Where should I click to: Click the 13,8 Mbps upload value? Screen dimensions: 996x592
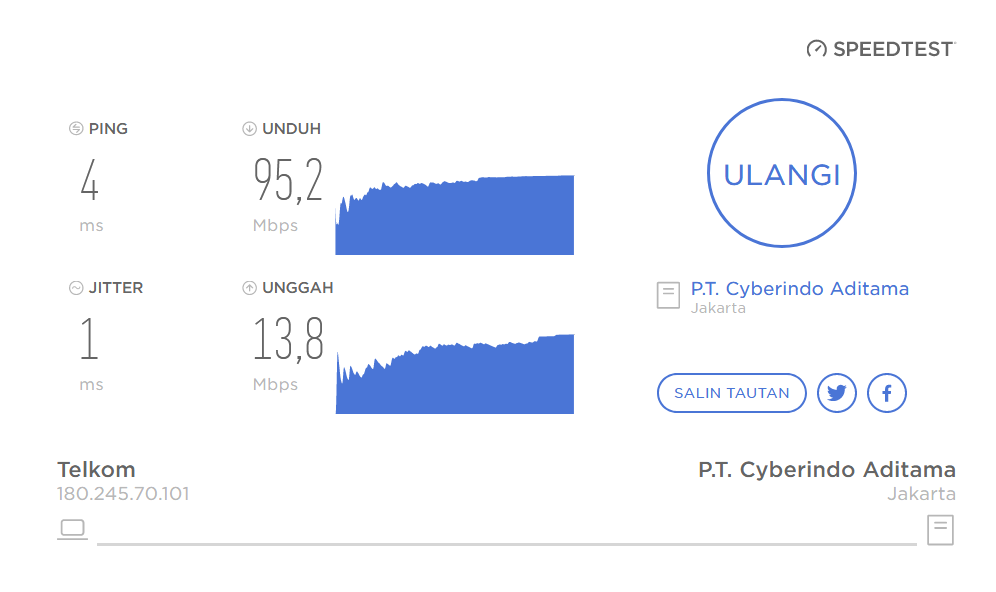(288, 339)
